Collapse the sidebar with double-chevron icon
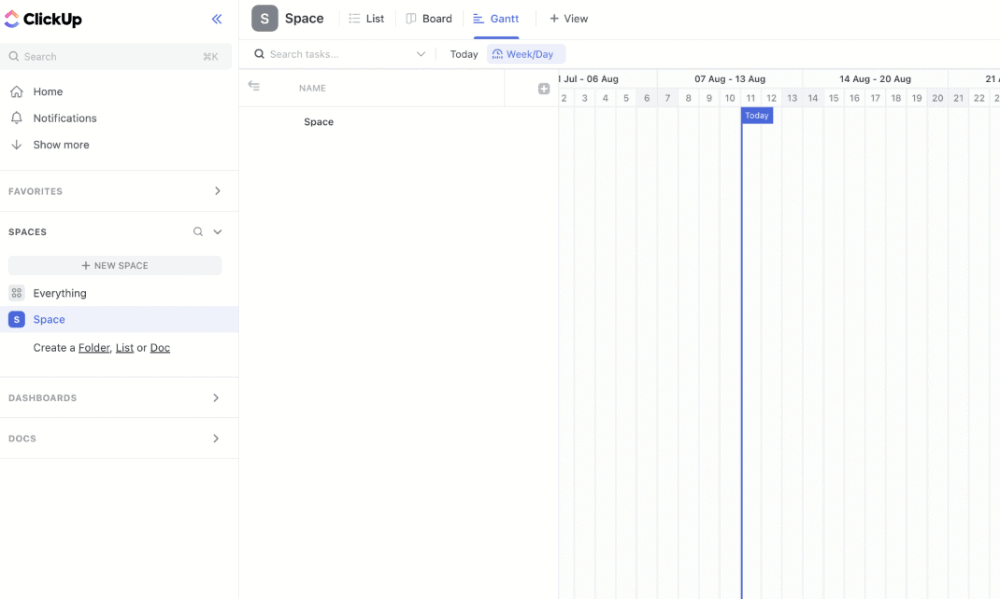 [x=217, y=19]
